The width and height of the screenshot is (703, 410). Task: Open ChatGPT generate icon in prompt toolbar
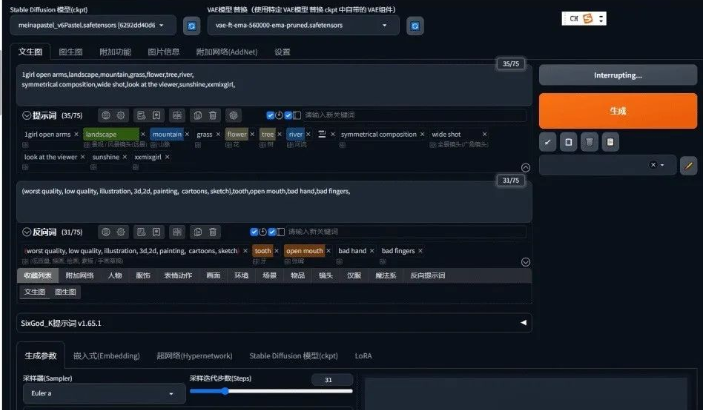(233, 115)
